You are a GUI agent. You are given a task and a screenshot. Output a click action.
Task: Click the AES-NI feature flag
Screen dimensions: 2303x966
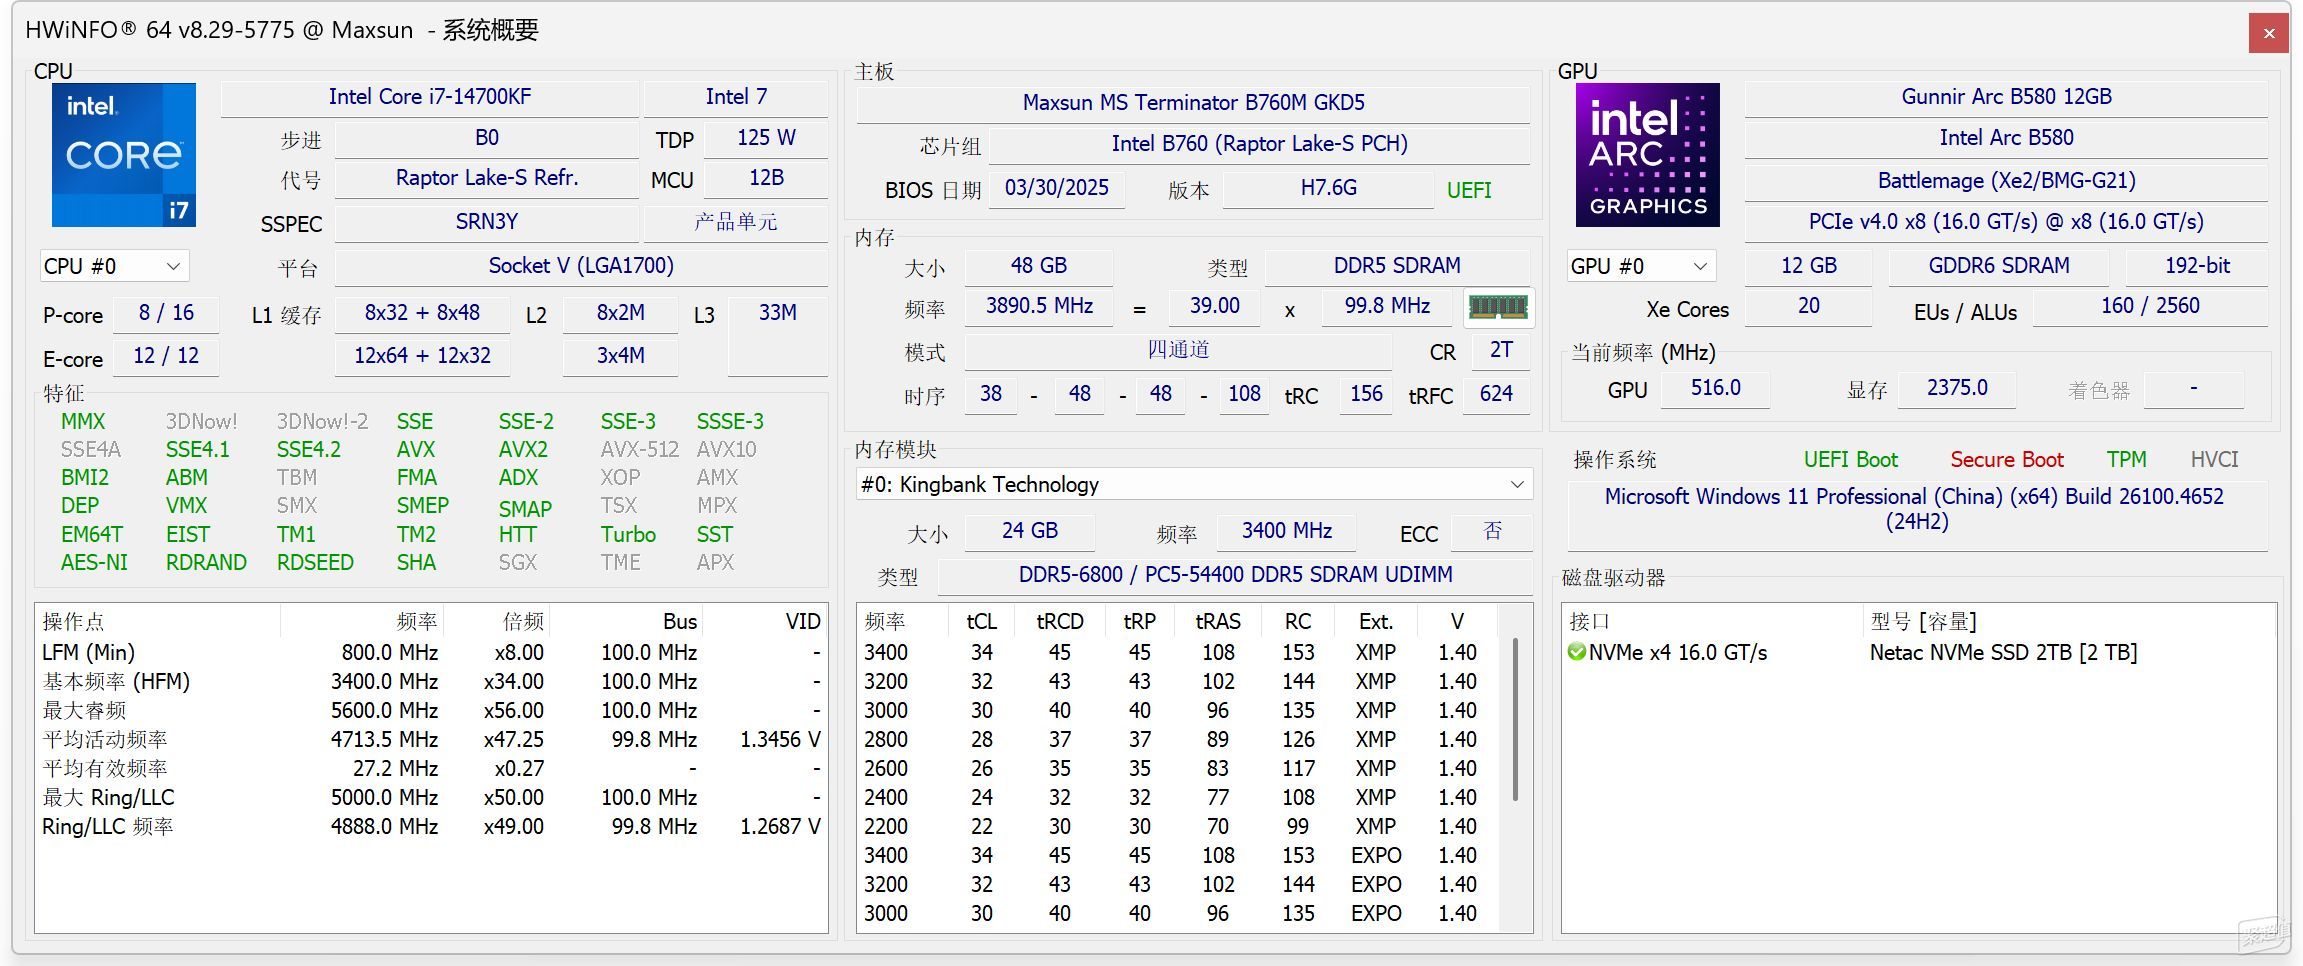[x=94, y=563]
